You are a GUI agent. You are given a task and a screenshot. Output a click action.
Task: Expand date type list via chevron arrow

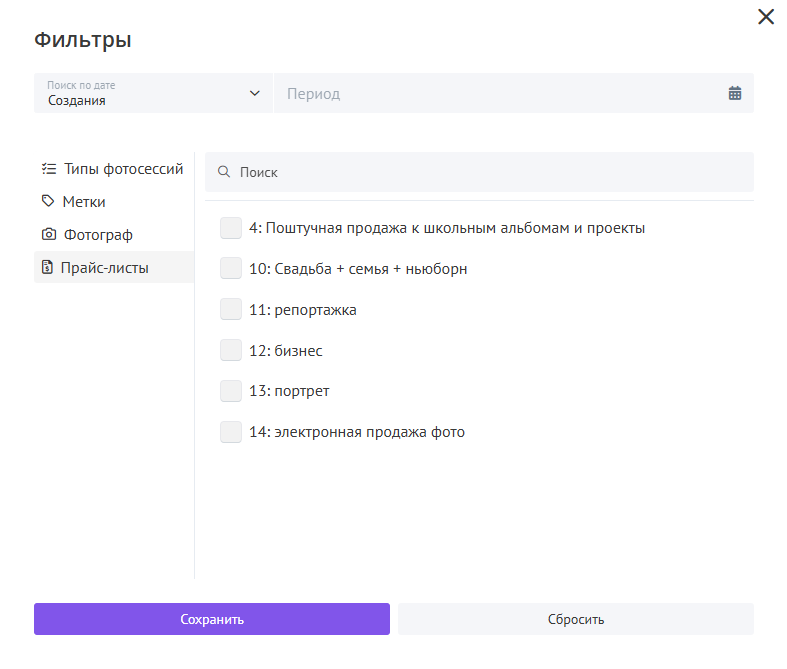[255, 93]
